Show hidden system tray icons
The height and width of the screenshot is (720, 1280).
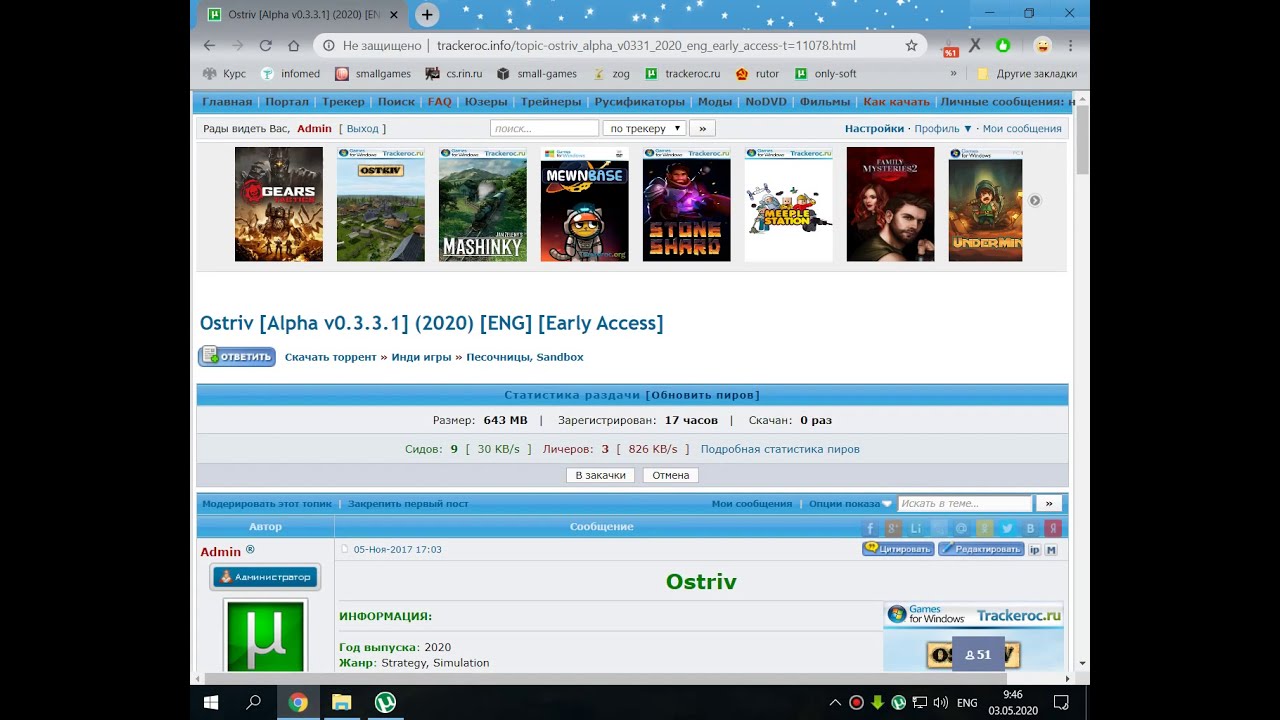pos(835,702)
